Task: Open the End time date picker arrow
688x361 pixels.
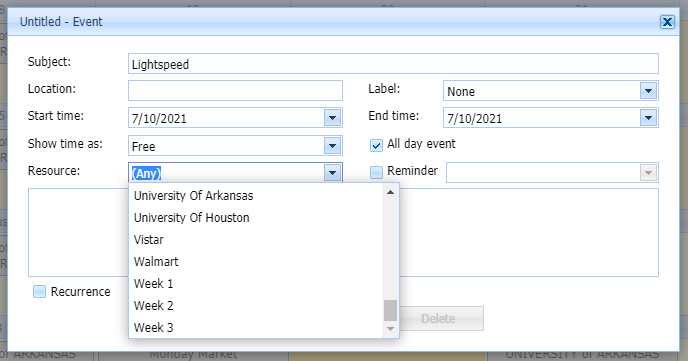Action: pos(648,118)
